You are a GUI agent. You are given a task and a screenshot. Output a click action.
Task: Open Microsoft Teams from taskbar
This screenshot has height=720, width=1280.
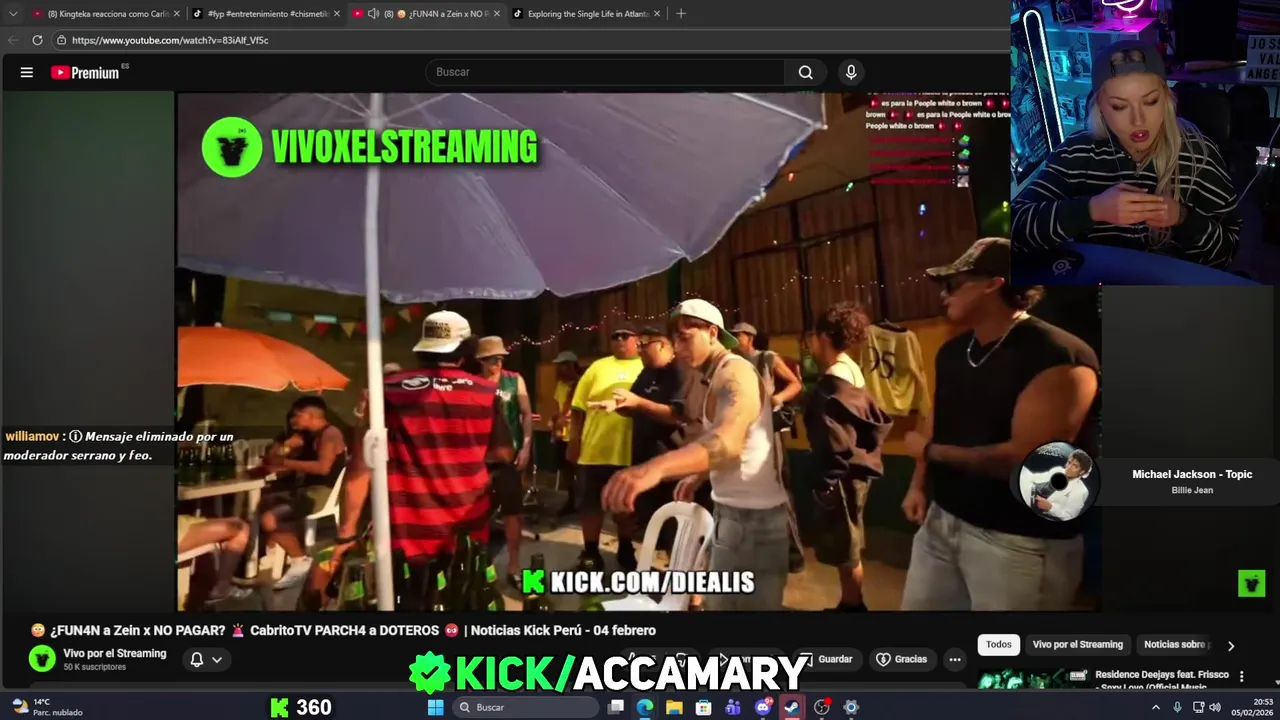click(x=733, y=707)
